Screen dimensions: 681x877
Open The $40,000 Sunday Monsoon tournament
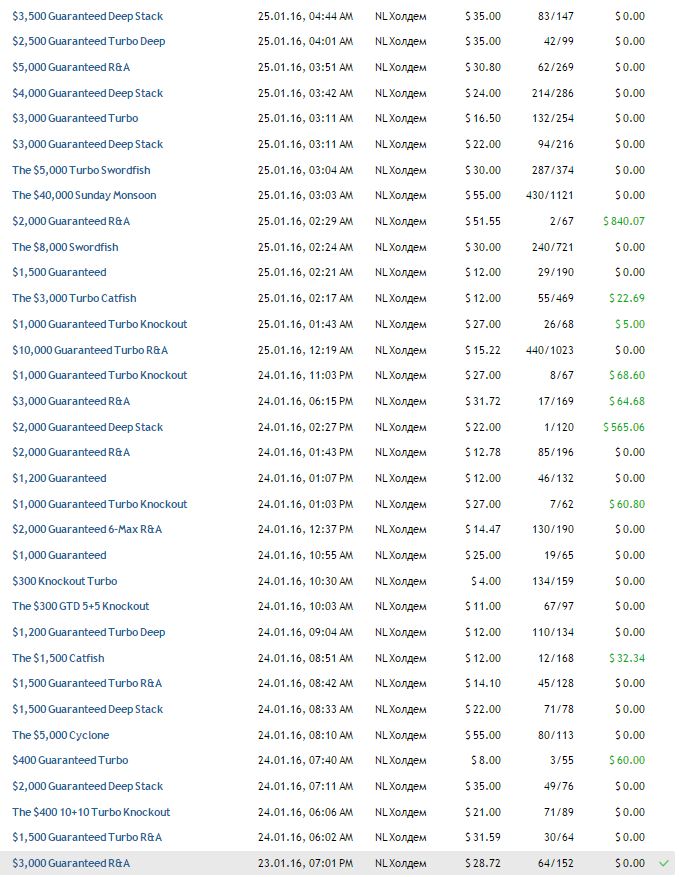(84, 195)
